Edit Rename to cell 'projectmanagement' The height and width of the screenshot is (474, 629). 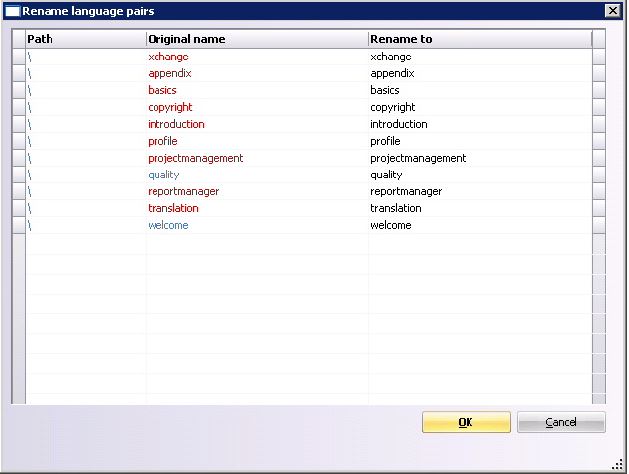480,158
